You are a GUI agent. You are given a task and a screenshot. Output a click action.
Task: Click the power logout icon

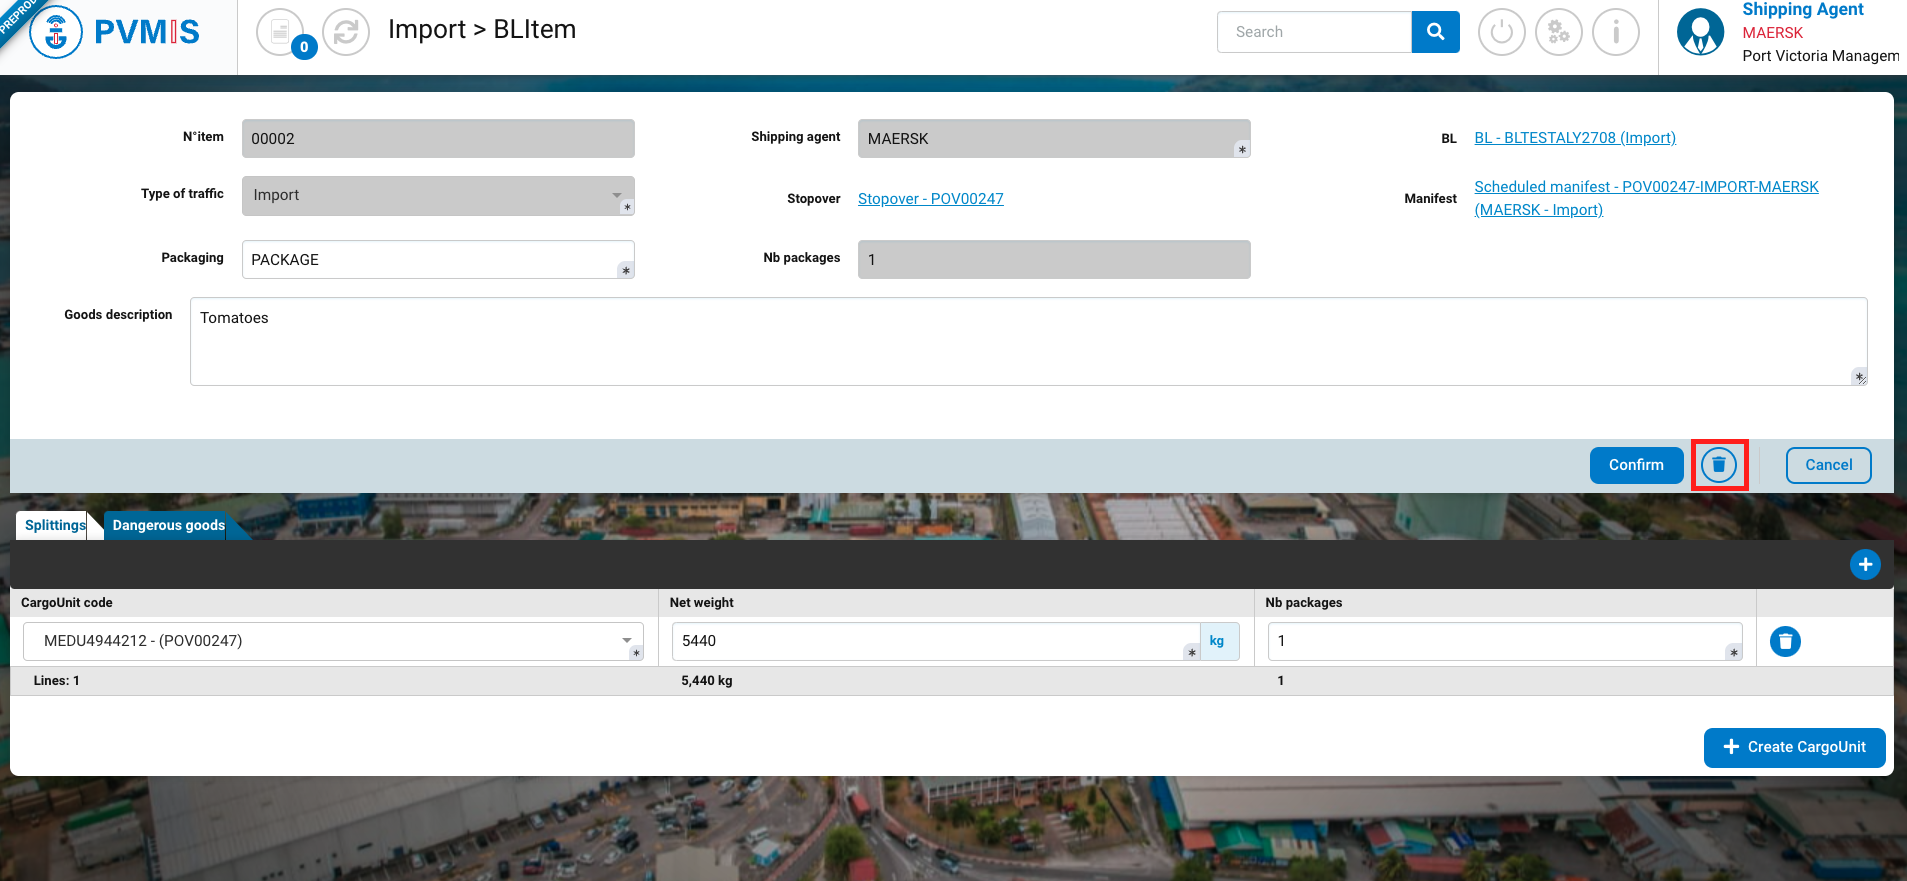1501,32
